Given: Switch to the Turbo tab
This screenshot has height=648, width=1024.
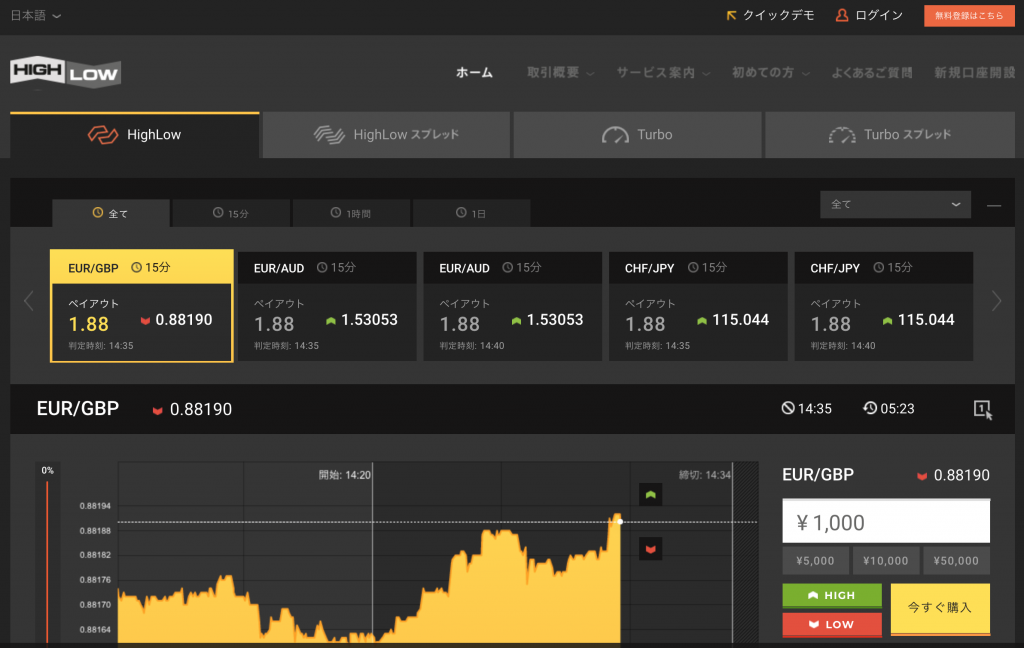Looking at the screenshot, I should [637, 135].
